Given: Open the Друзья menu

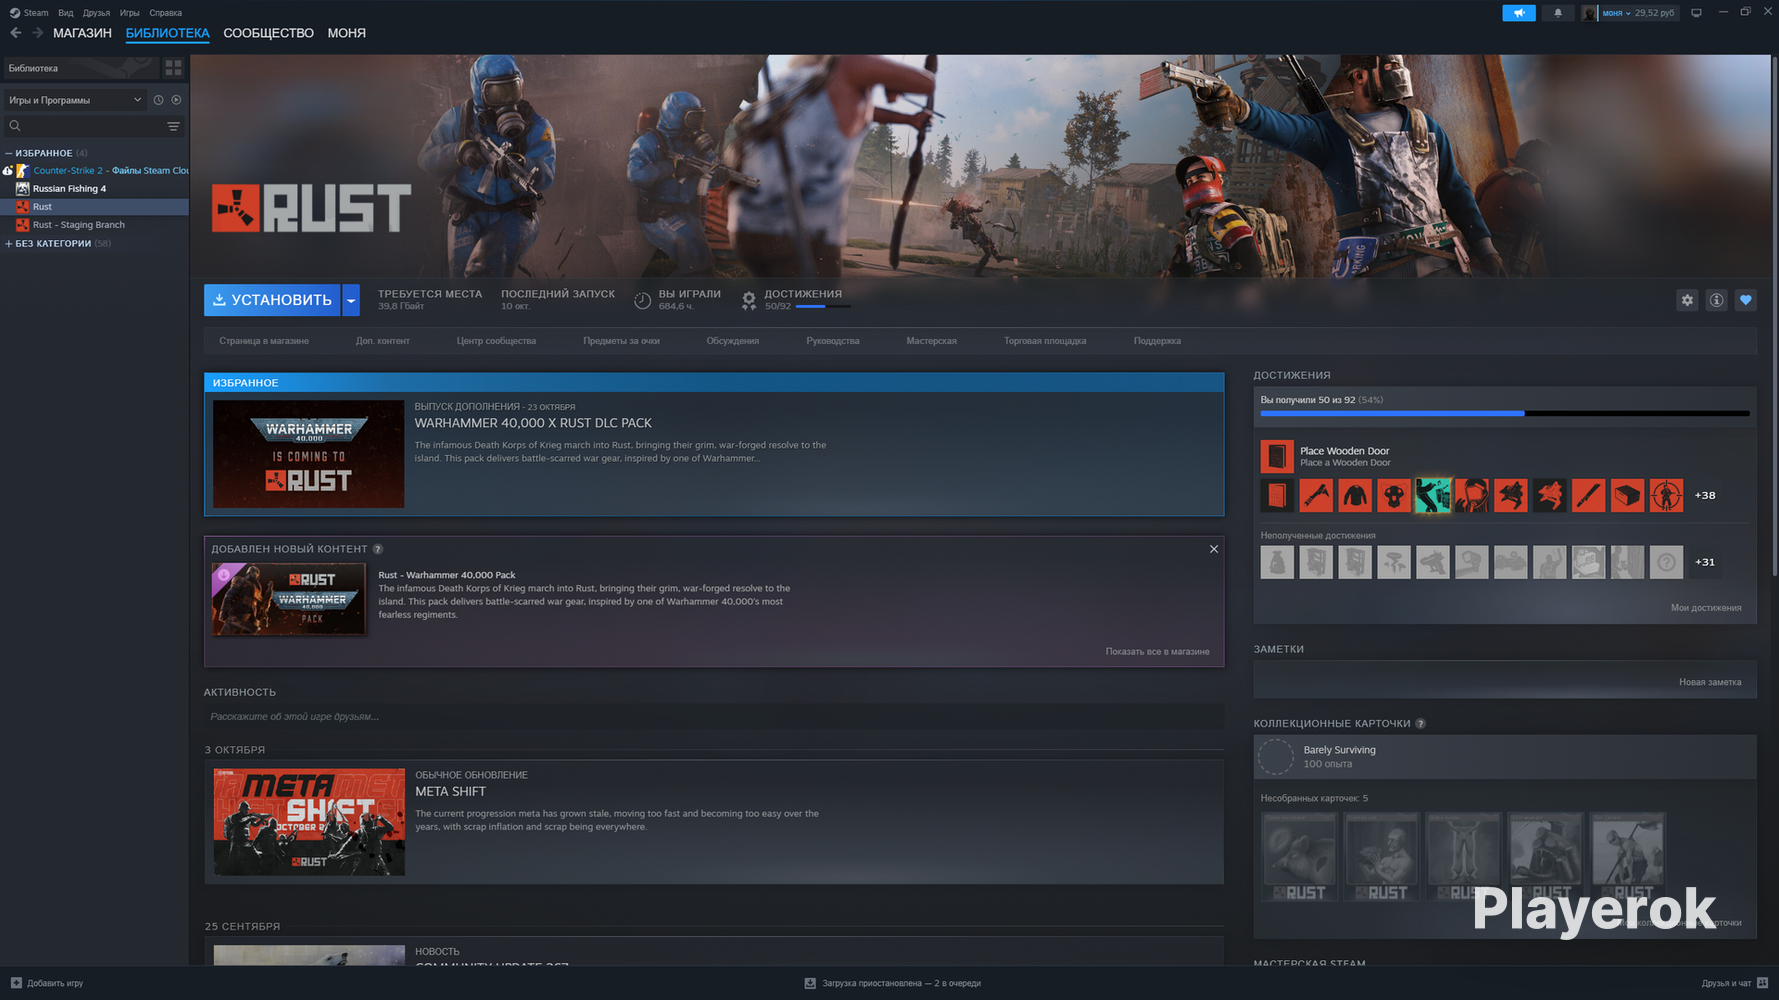Looking at the screenshot, I should click(x=97, y=13).
